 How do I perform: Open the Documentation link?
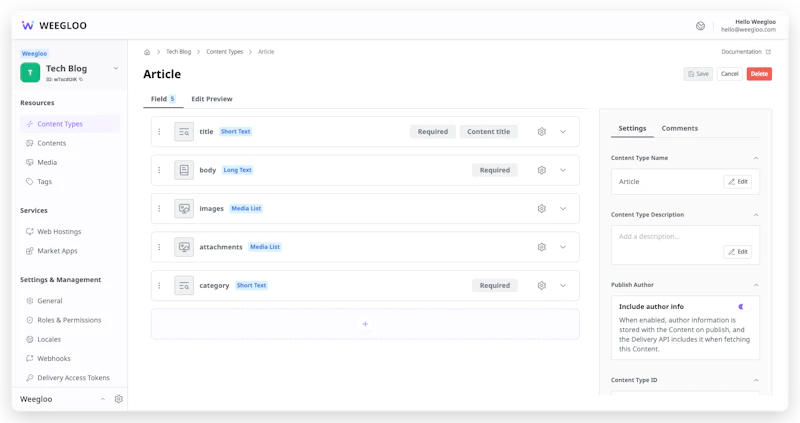746,52
